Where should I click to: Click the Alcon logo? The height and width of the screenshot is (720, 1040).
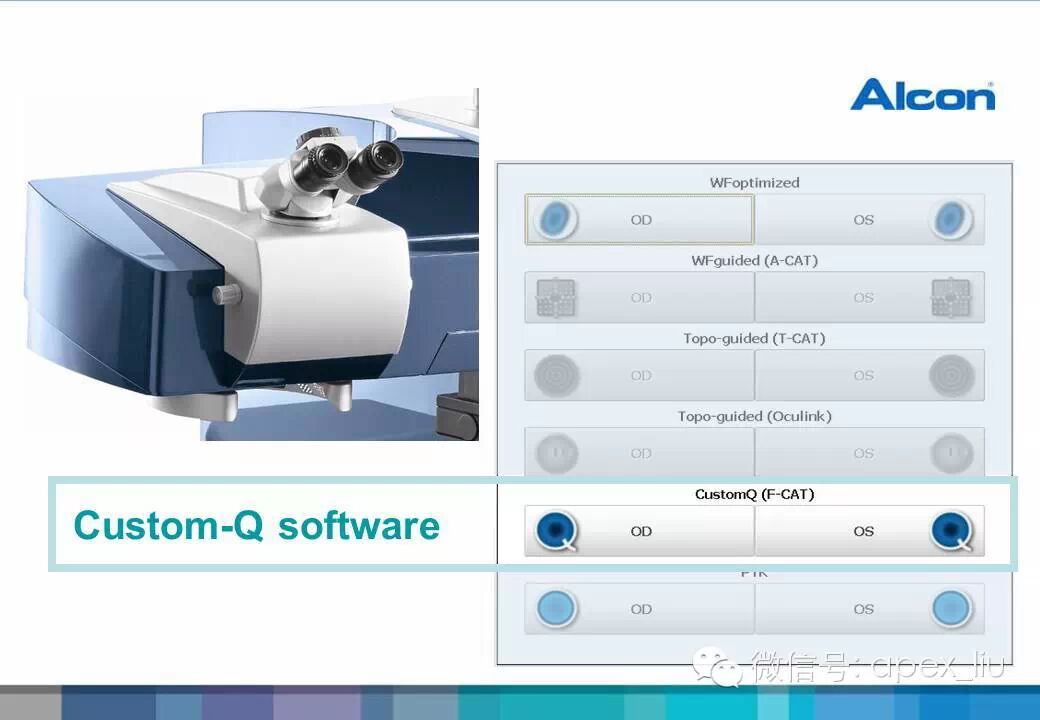pos(923,95)
